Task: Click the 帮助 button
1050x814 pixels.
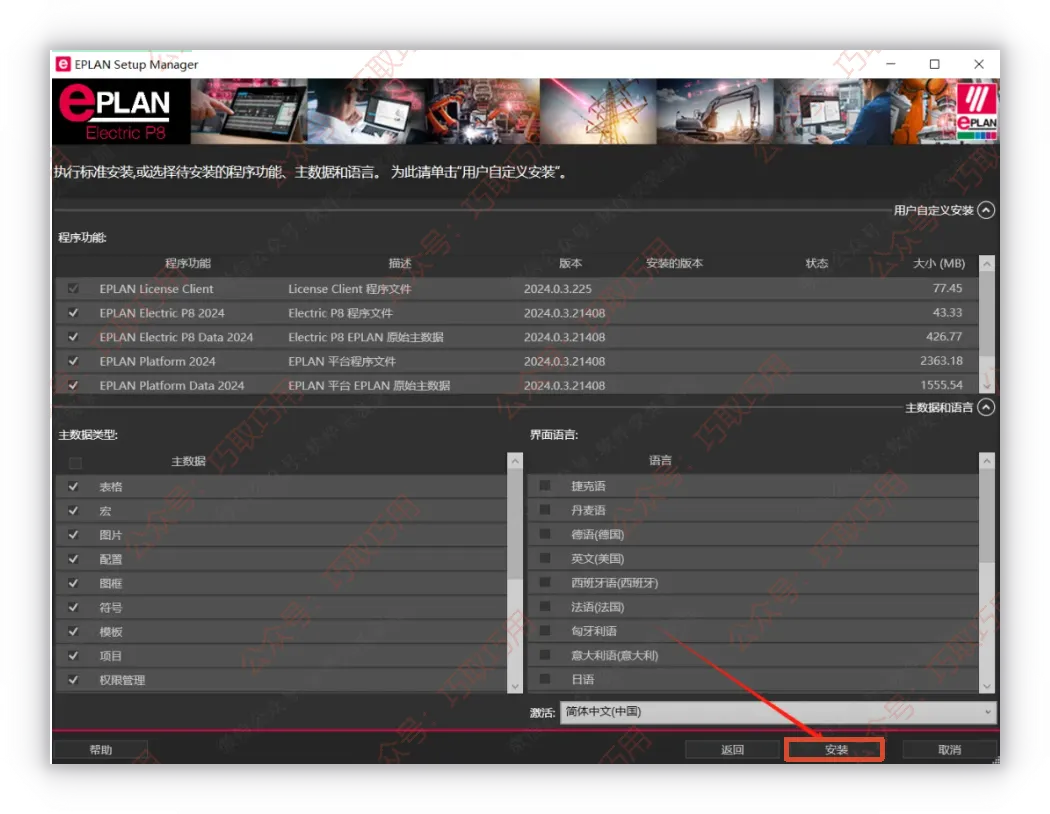Action: [100, 750]
